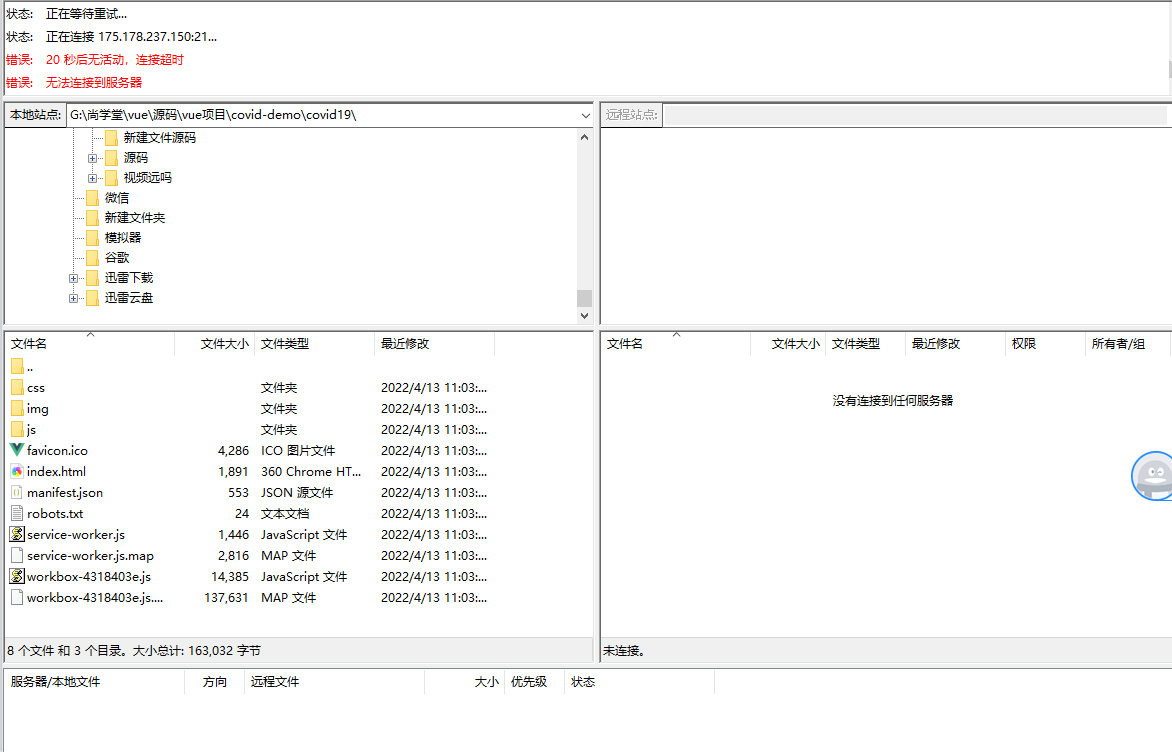Click the 远程文件 queue column header

[x=334, y=682]
